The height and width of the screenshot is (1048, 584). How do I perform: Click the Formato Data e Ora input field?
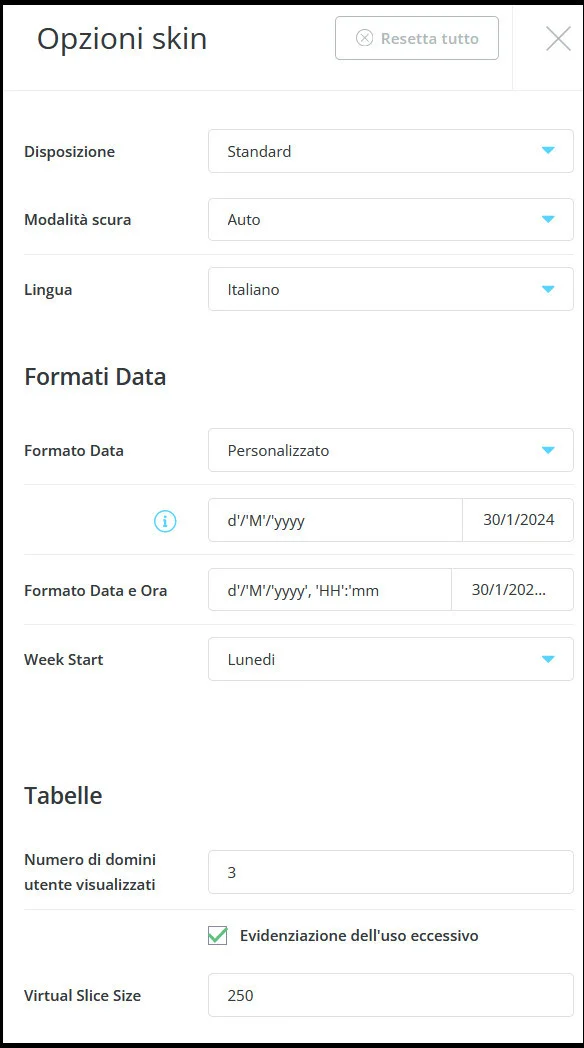[330, 589]
